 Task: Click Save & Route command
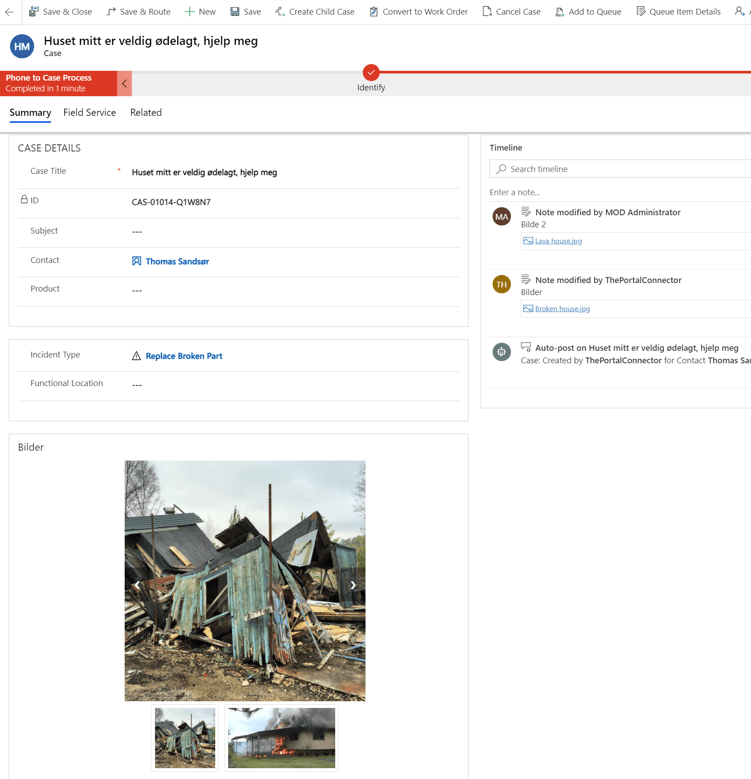(138, 12)
